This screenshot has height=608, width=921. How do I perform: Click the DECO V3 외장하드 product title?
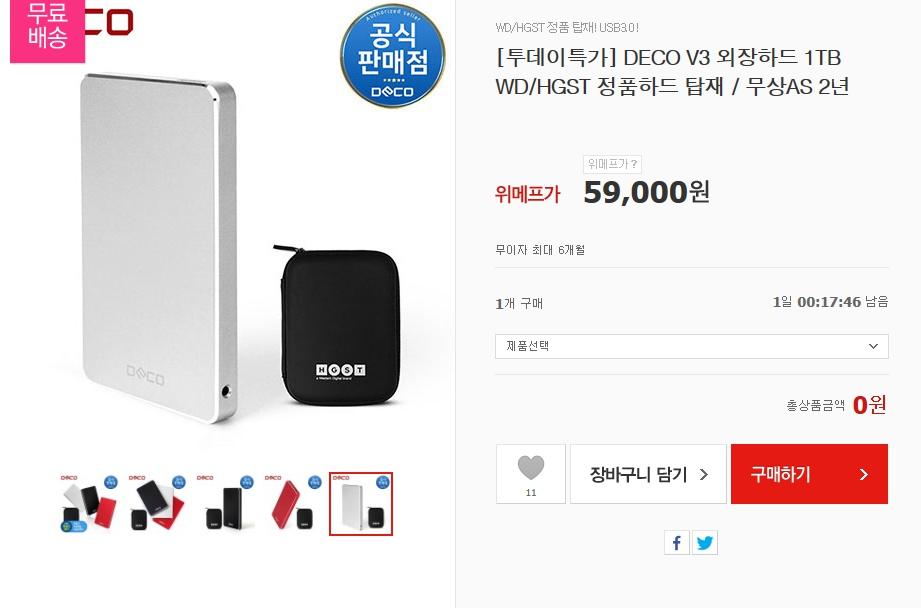(x=672, y=72)
